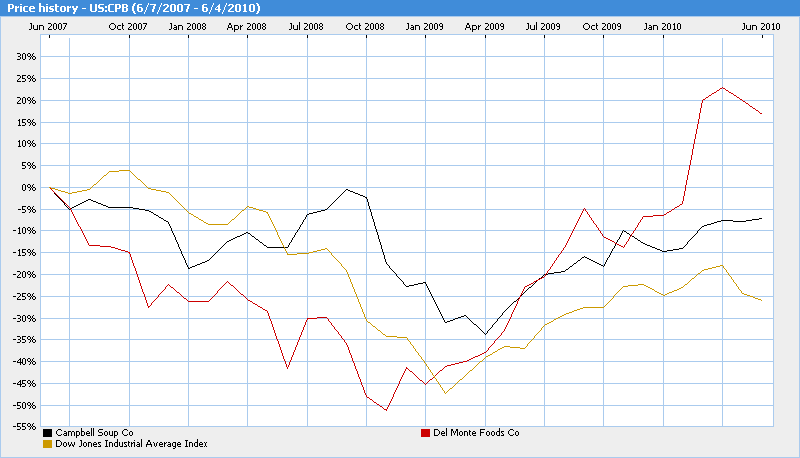Click the -25% y-axis label
Viewport: 800px width, 458px height.
pos(26,297)
